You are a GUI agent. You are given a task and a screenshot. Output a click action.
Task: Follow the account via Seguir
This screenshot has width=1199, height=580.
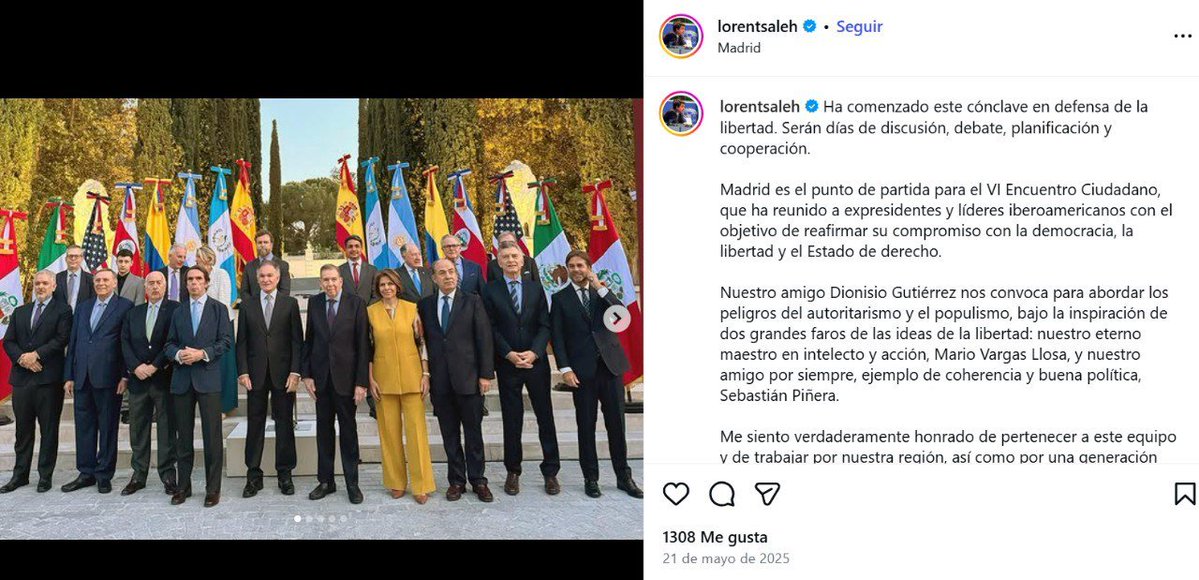[859, 26]
